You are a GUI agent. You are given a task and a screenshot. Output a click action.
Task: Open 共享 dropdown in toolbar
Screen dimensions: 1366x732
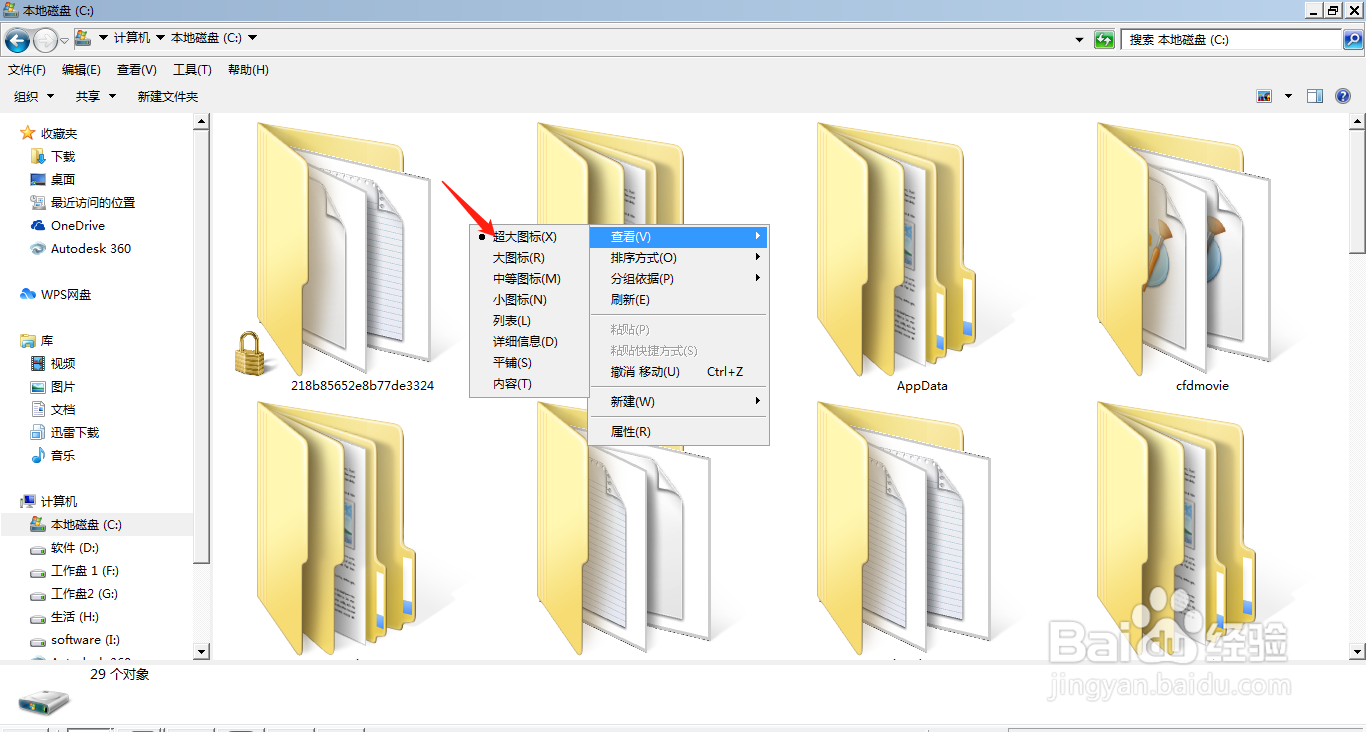tap(96, 96)
